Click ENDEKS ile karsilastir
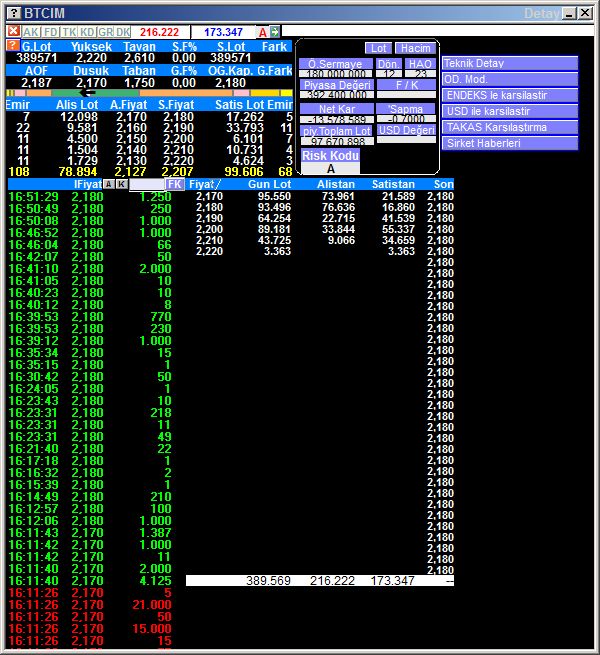The height and width of the screenshot is (655, 600). (510, 95)
